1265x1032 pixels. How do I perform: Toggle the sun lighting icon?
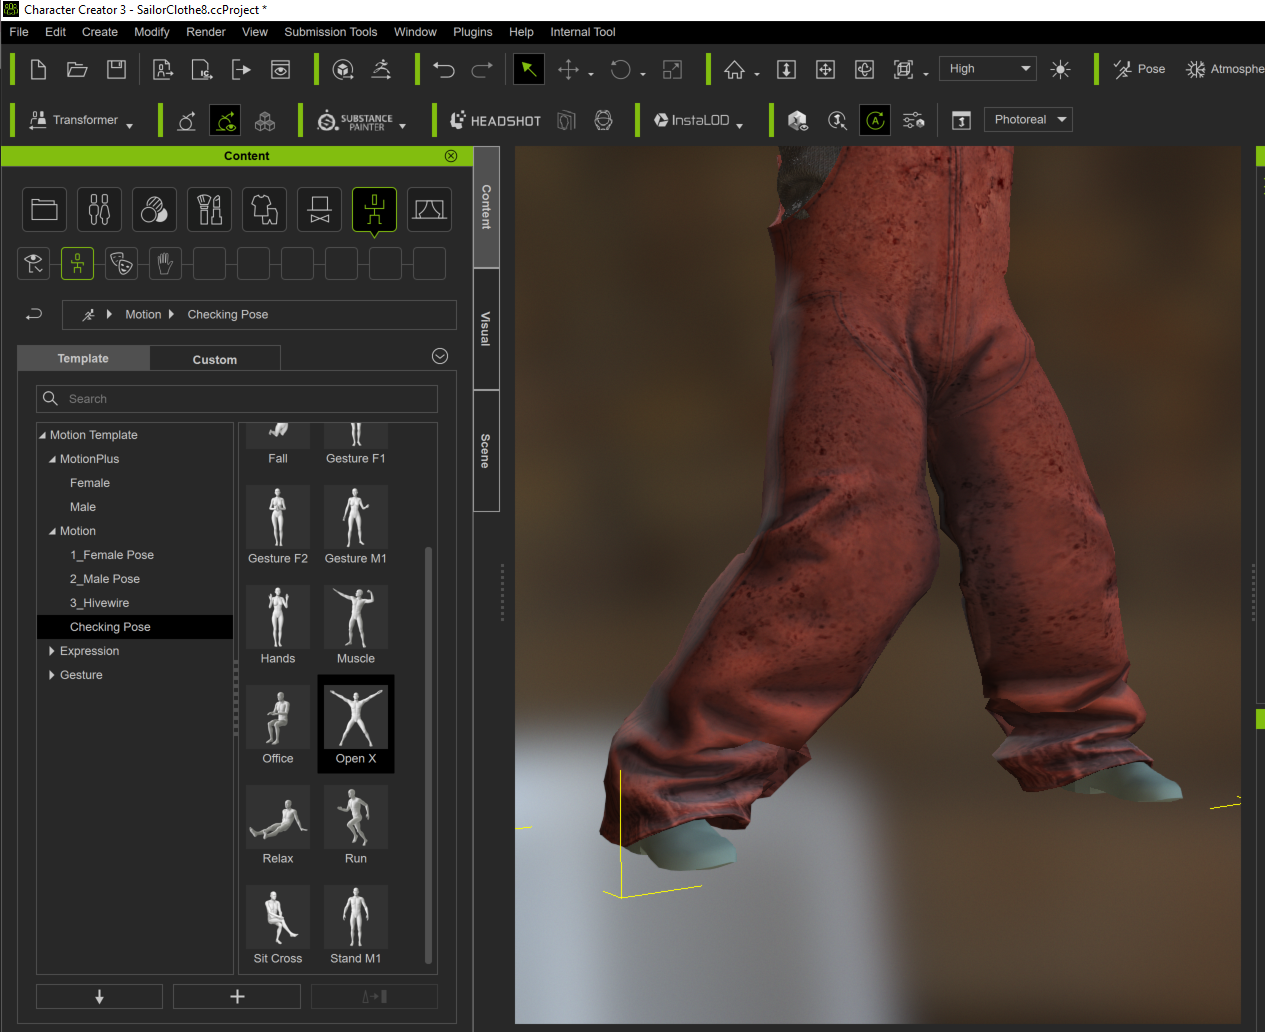tap(1060, 69)
